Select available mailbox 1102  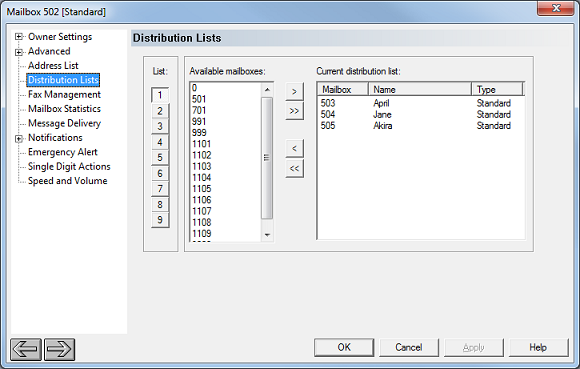226,155
